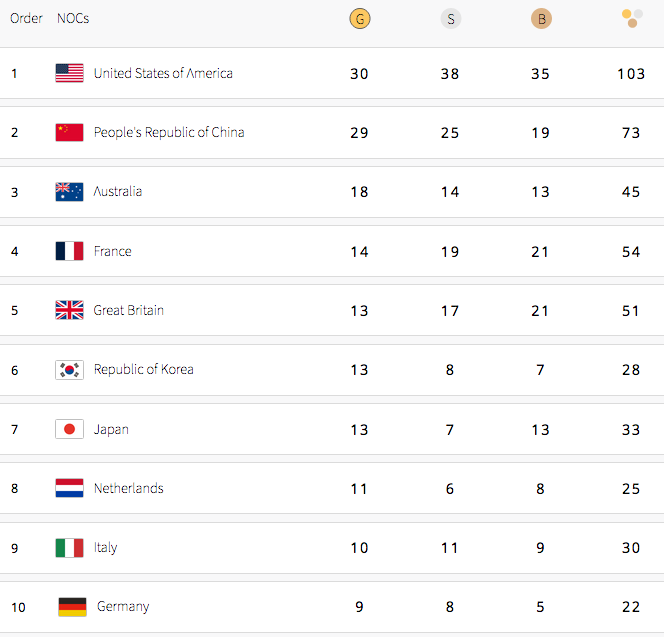The width and height of the screenshot is (664, 637).
Task: Open United States of America link
Action: pyautogui.click(x=163, y=73)
